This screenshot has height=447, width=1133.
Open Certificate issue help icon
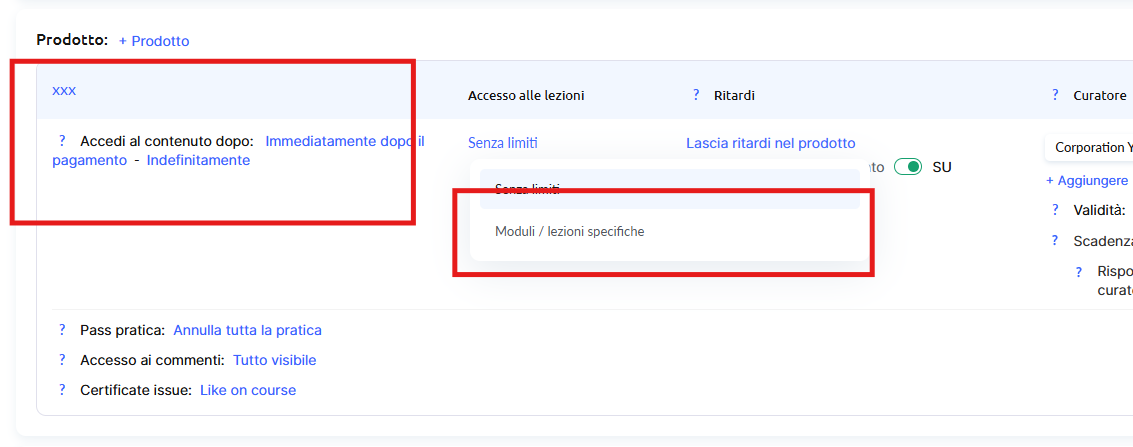pyautogui.click(x=62, y=390)
